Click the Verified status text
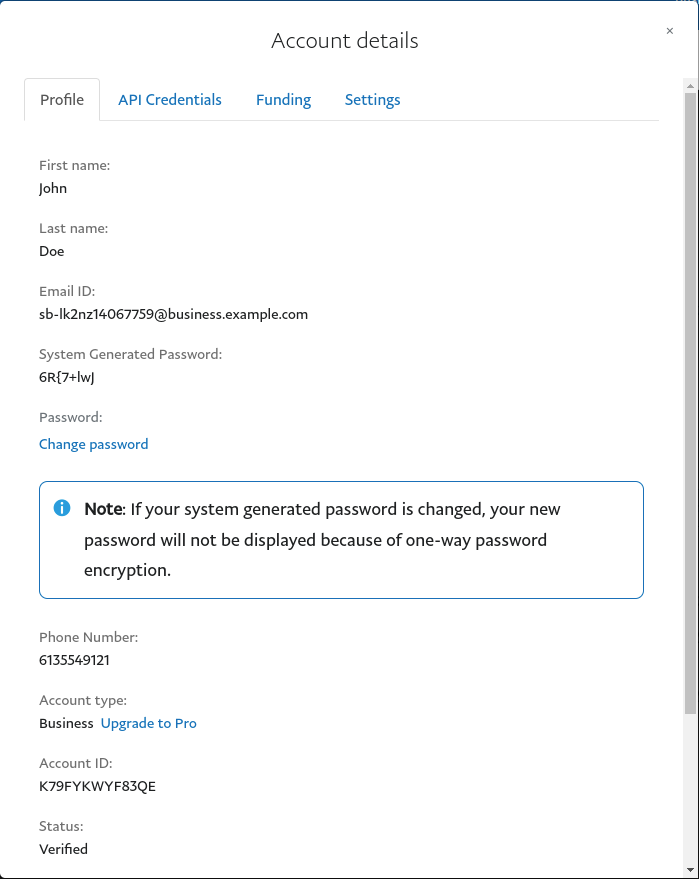This screenshot has width=699, height=879. [x=63, y=849]
